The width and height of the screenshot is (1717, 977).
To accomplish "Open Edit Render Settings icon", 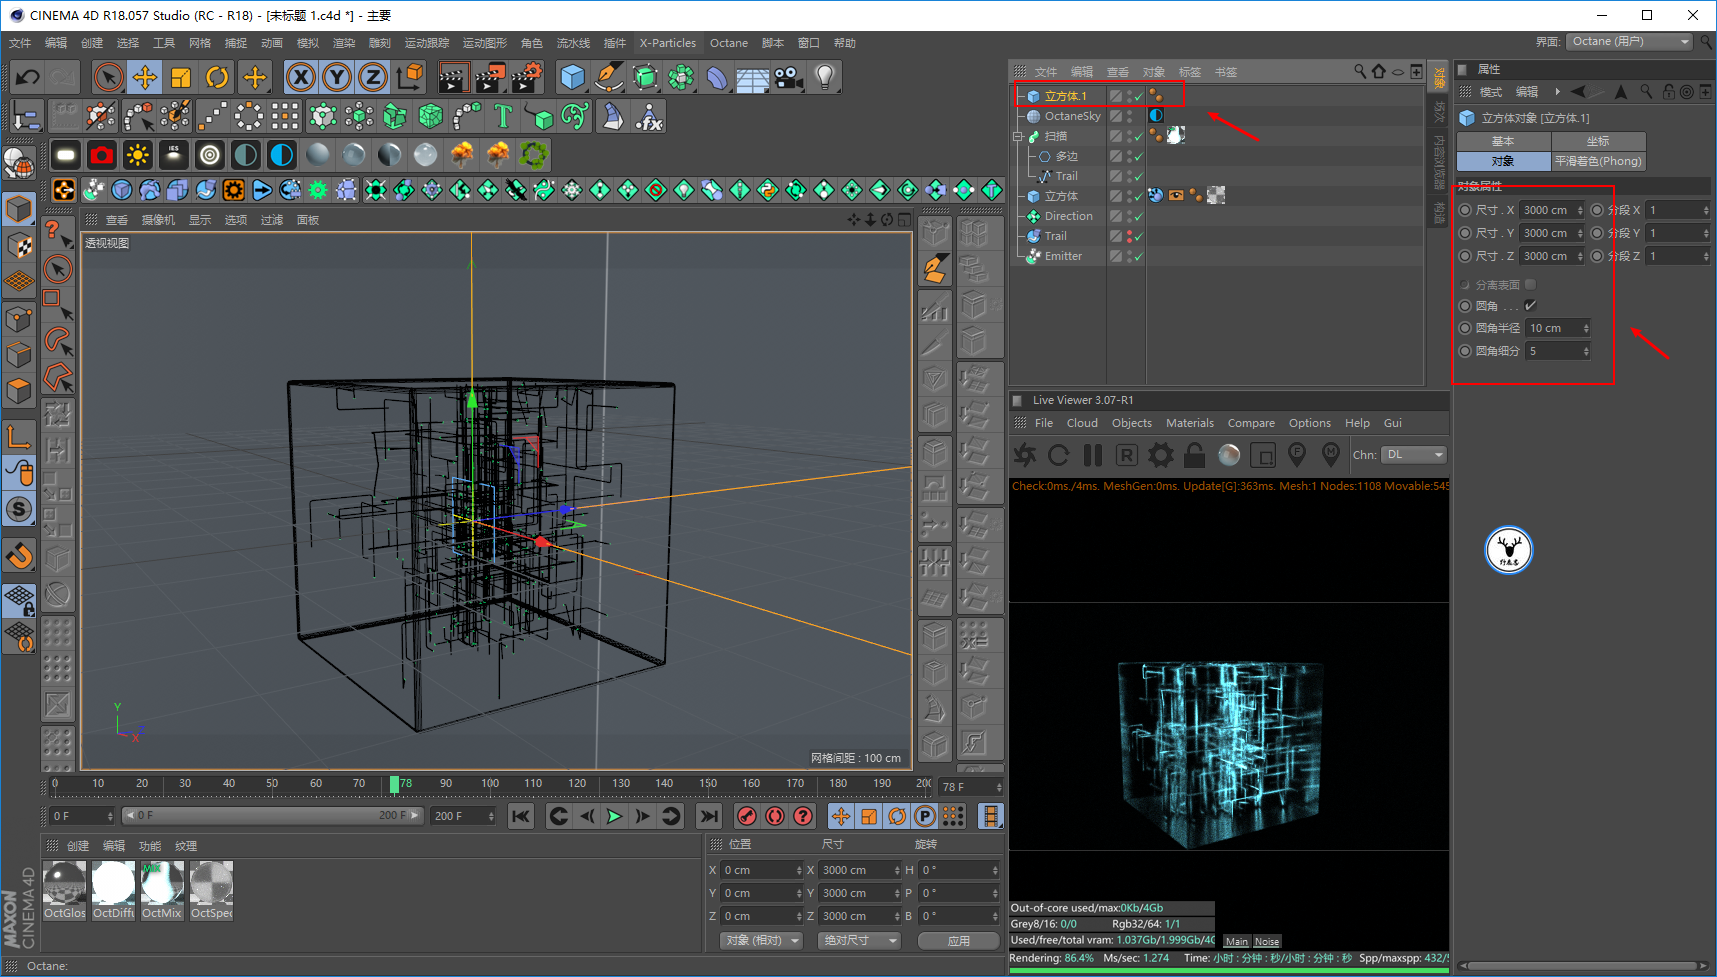I will pos(526,77).
